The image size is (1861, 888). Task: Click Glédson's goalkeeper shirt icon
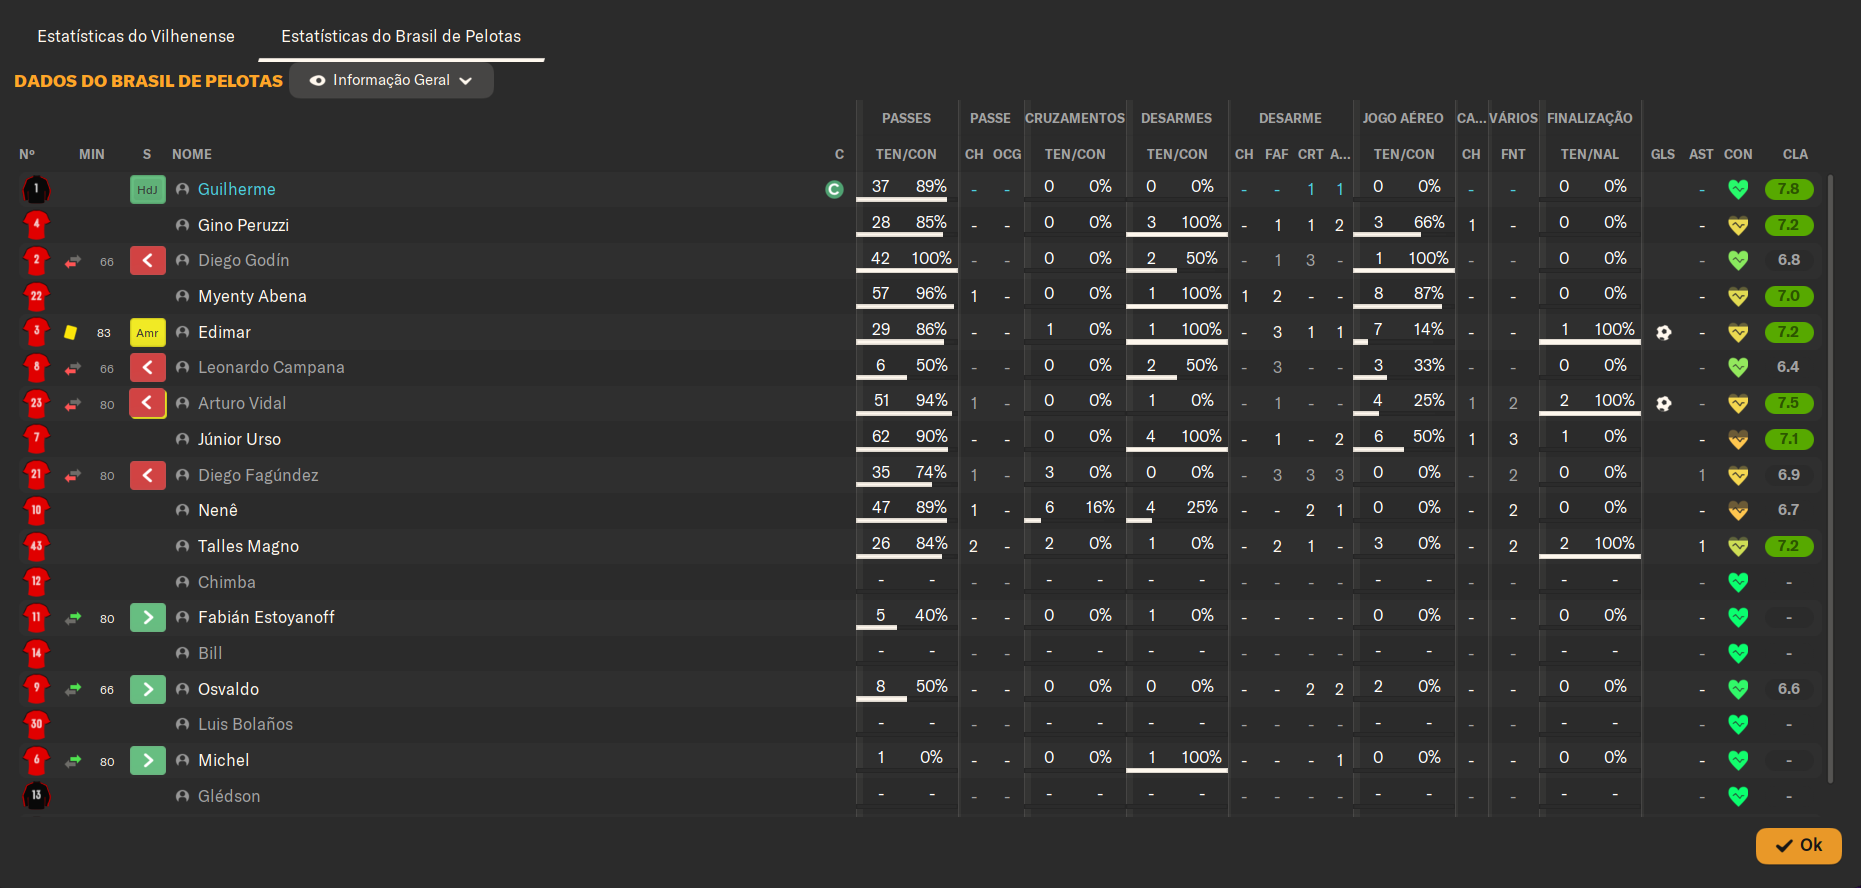36,796
